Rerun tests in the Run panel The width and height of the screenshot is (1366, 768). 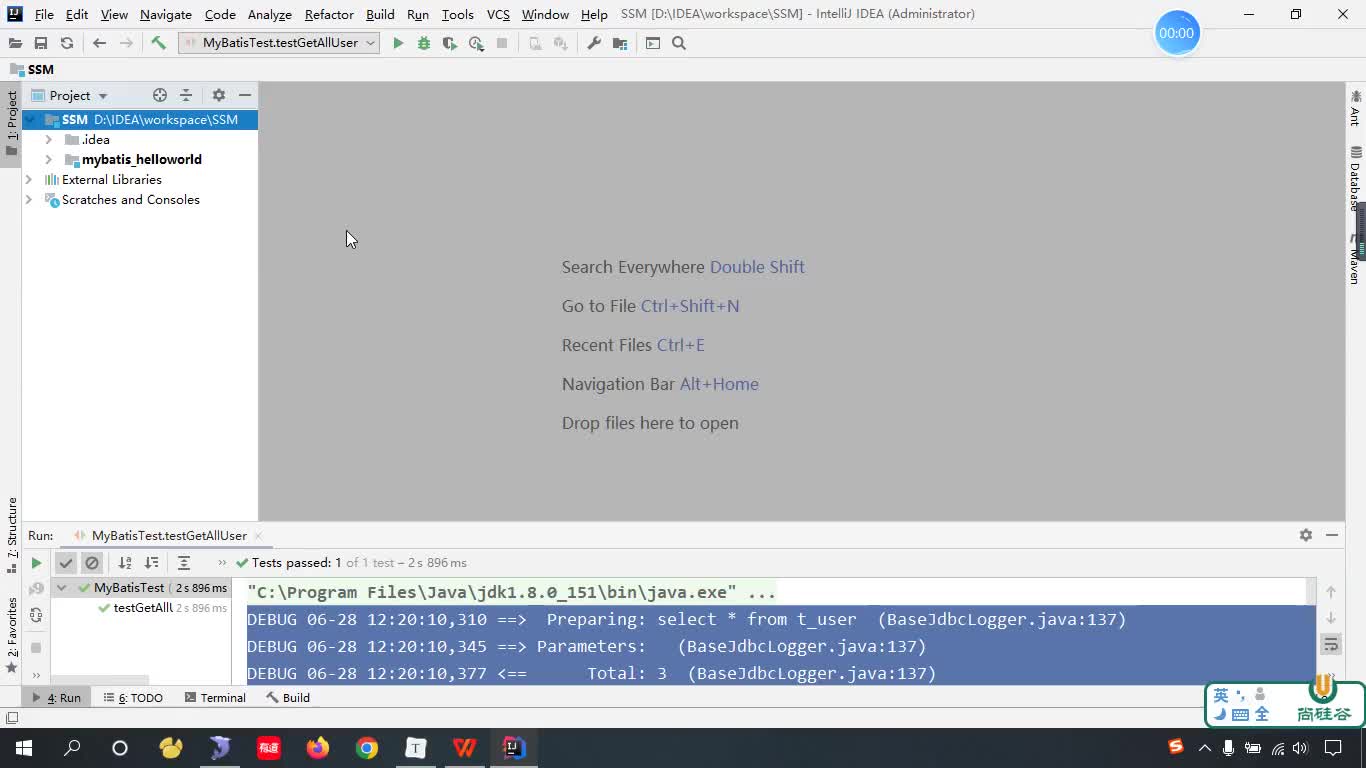[36, 563]
